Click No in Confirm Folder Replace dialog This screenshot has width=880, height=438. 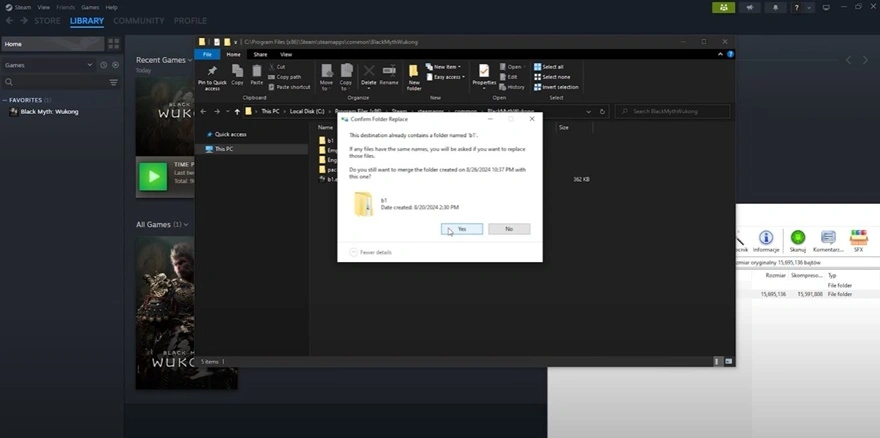click(508, 229)
